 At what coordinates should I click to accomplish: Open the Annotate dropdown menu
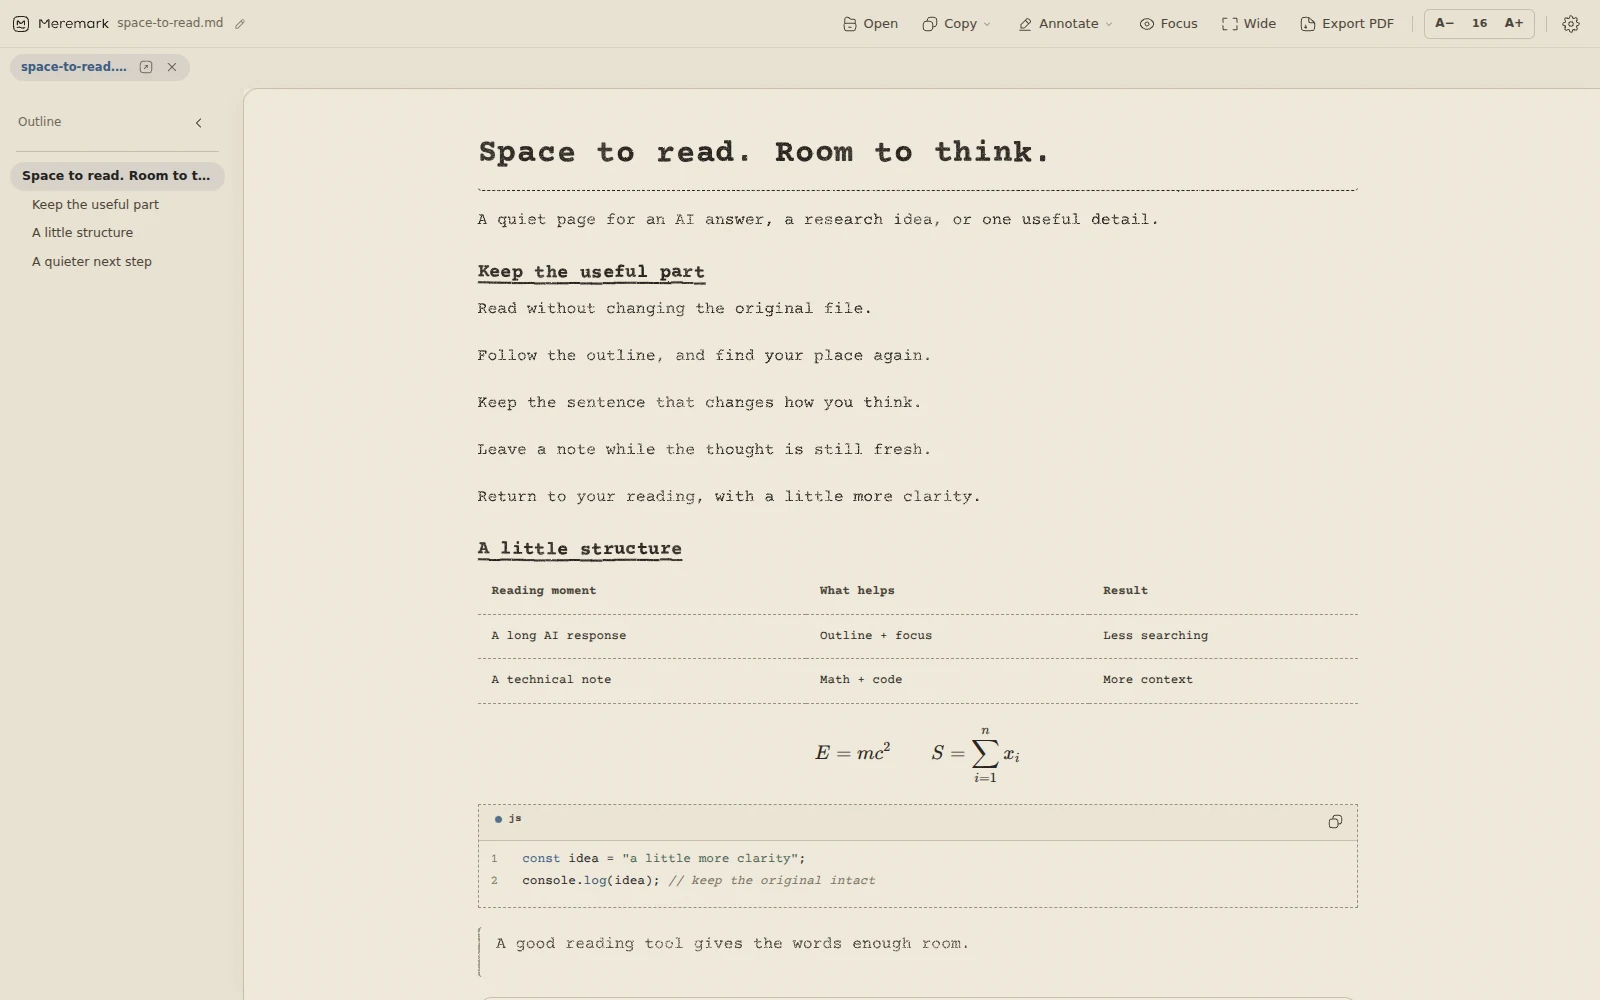point(1065,24)
